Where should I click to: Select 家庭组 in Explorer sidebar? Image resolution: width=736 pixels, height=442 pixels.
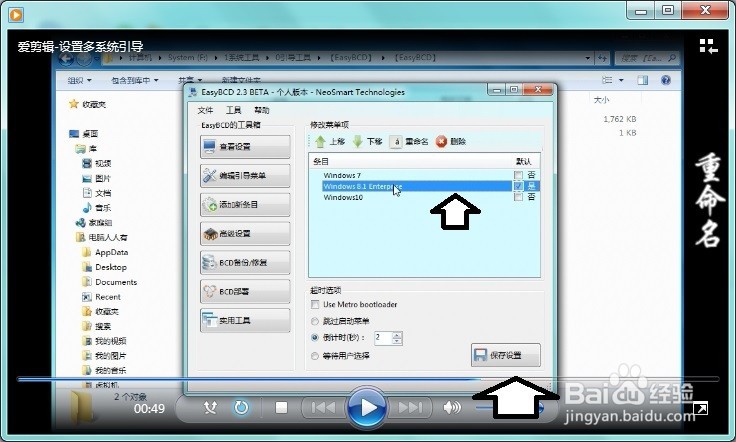[x=94, y=222]
